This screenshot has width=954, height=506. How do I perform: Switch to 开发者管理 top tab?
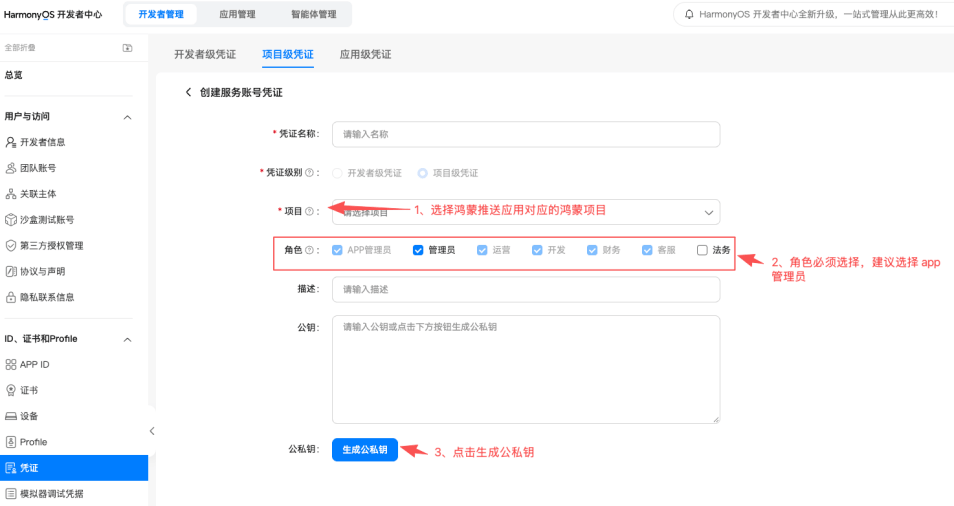(x=161, y=14)
